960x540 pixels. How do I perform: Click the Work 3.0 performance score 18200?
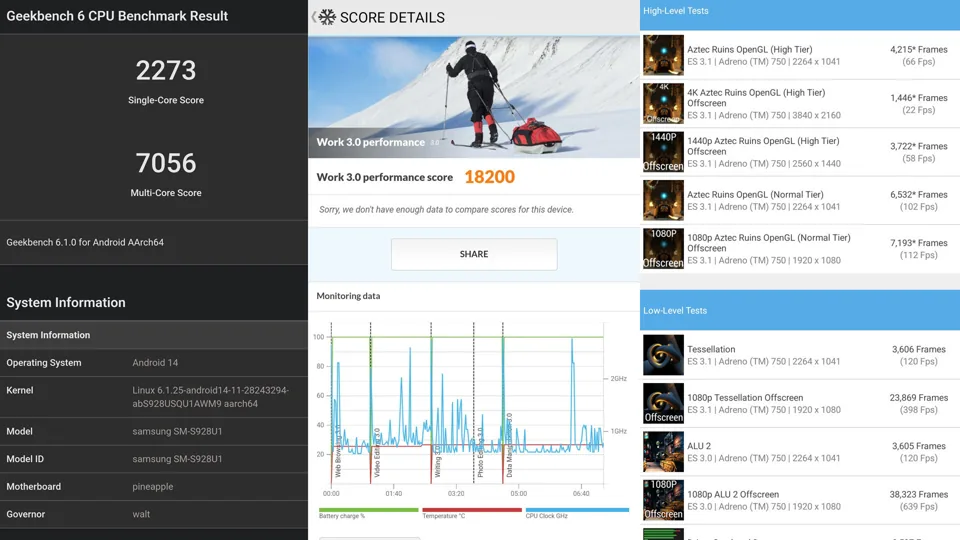489,177
